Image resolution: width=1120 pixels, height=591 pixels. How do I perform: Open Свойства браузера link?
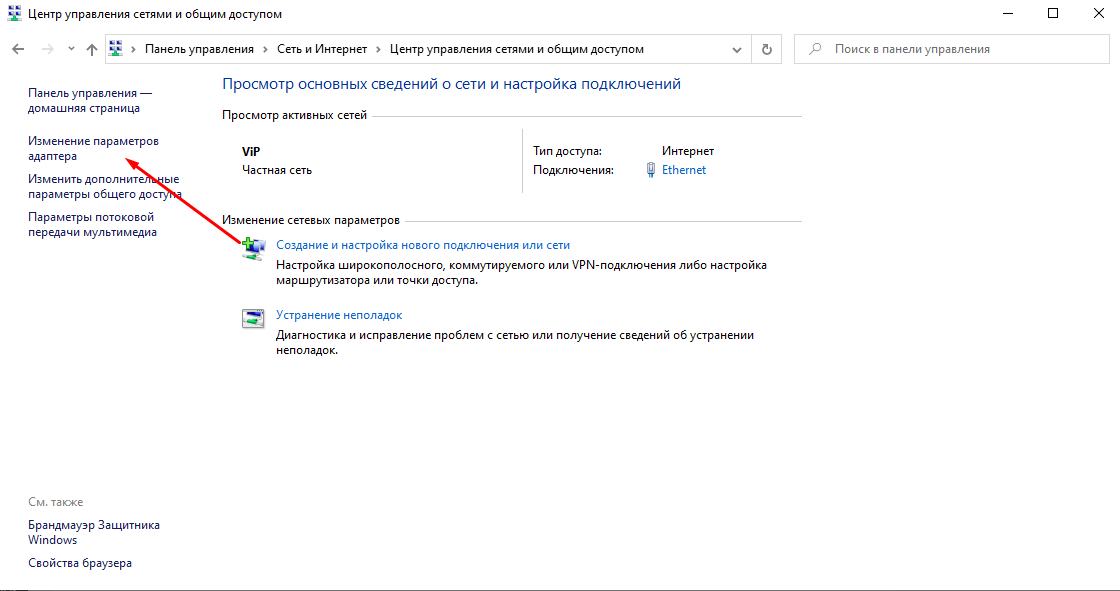coord(80,563)
